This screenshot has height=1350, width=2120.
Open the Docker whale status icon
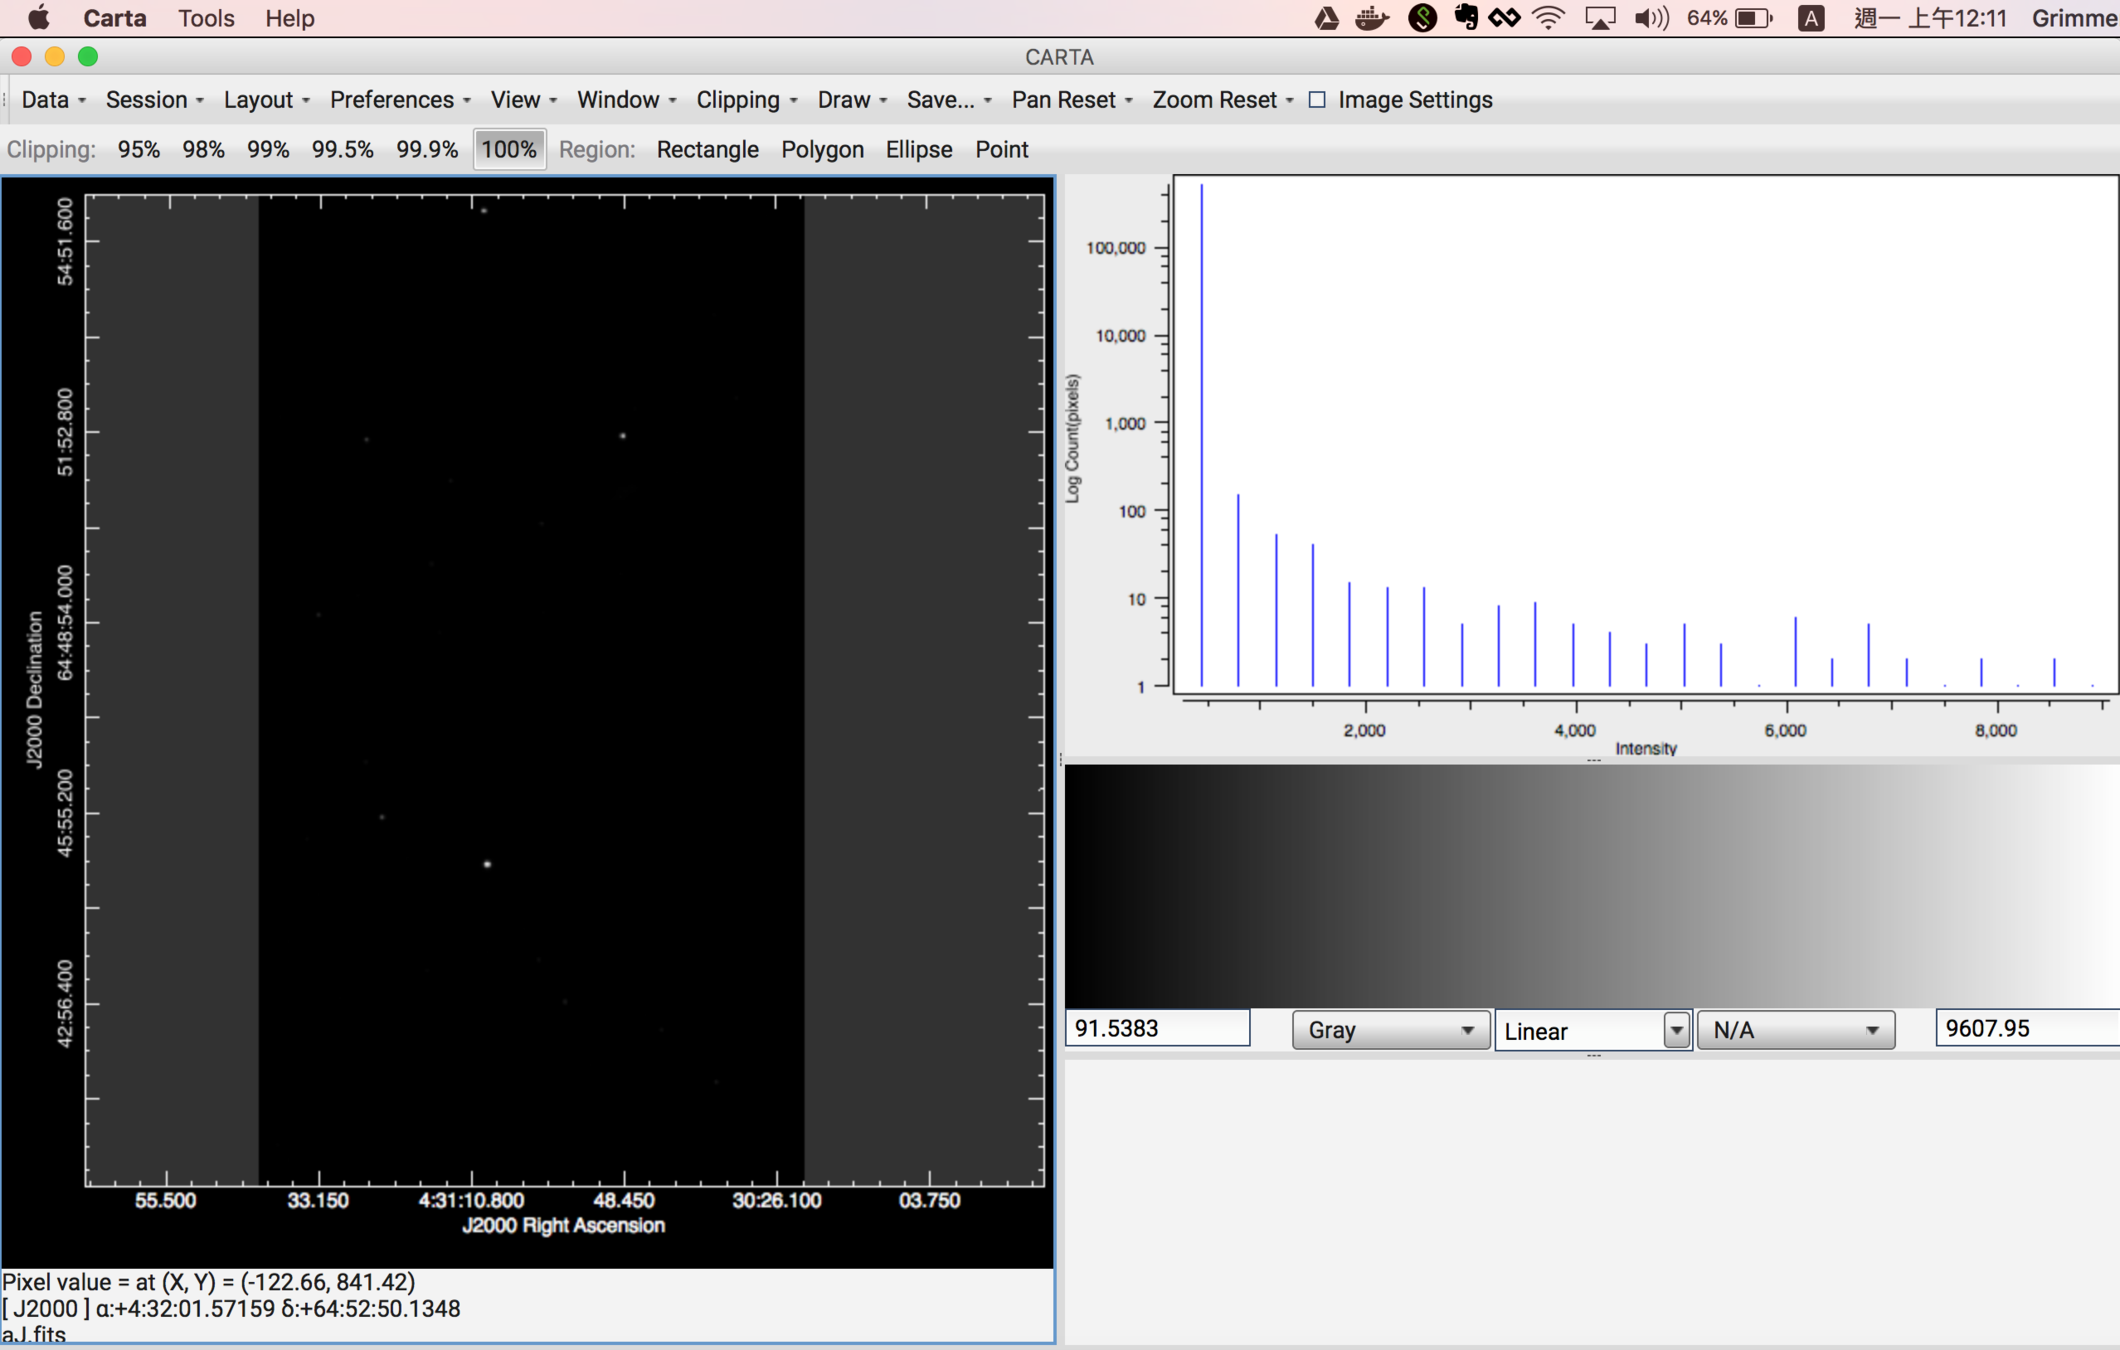pyautogui.click(x=1372, y=18)
